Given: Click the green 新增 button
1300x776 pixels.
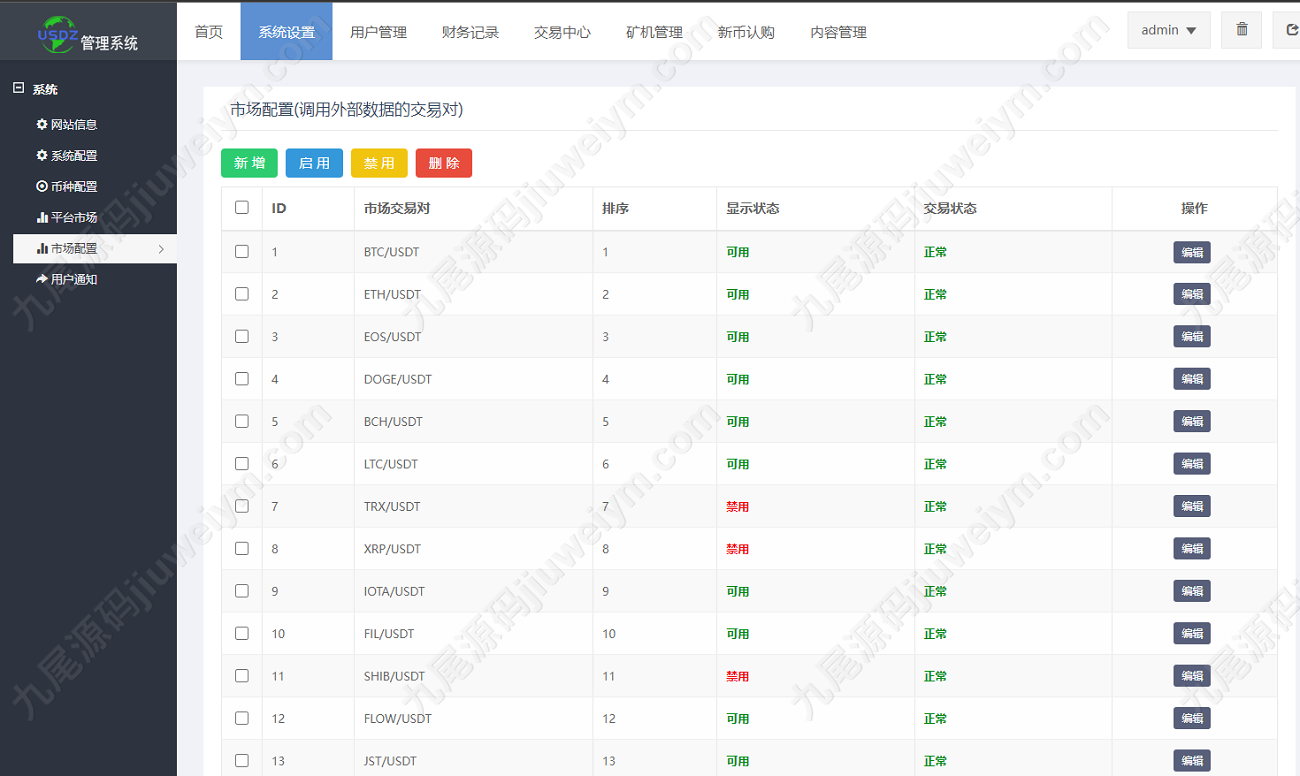Looking at the screenshot, I should (x=249, y=163).
